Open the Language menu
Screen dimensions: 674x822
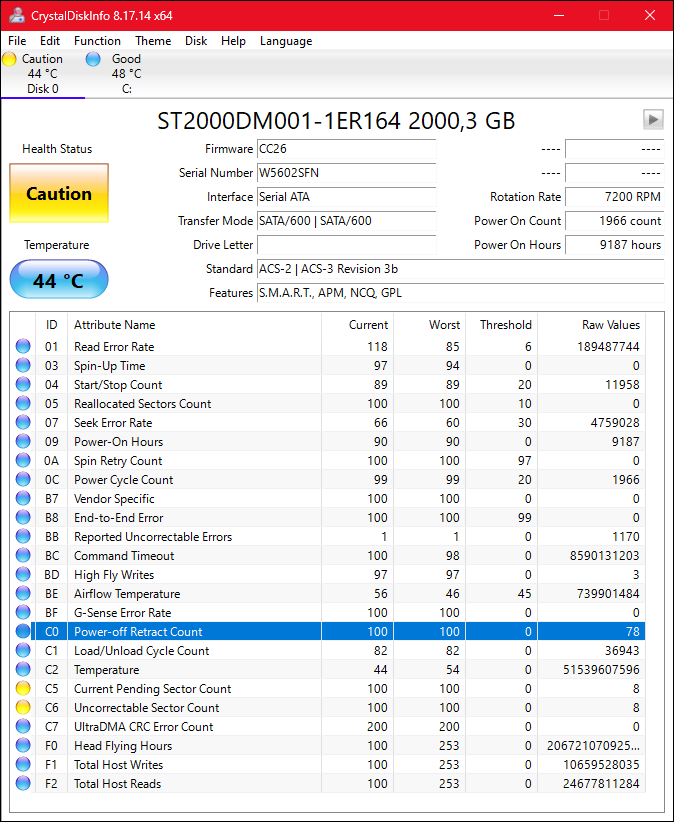coord(286,41)
